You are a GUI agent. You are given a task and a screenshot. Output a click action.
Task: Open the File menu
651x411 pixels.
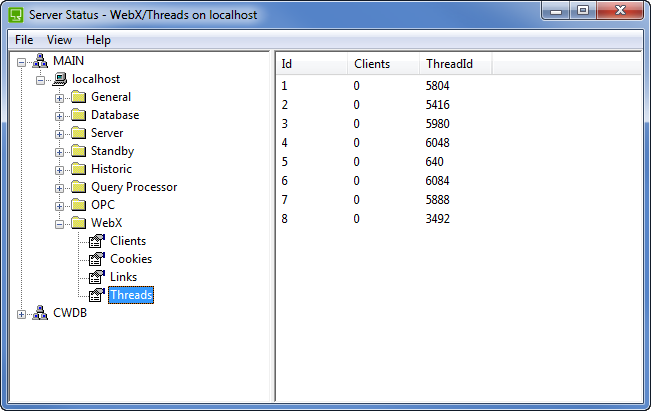point(24,40)
